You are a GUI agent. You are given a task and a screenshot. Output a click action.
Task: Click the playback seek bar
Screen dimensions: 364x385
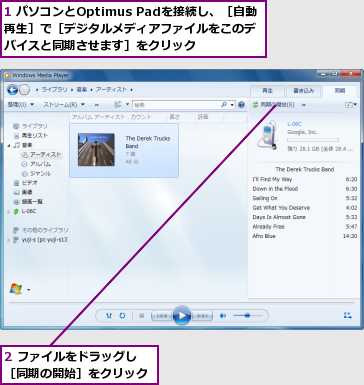pyautogui.click(x=182, y=303)
